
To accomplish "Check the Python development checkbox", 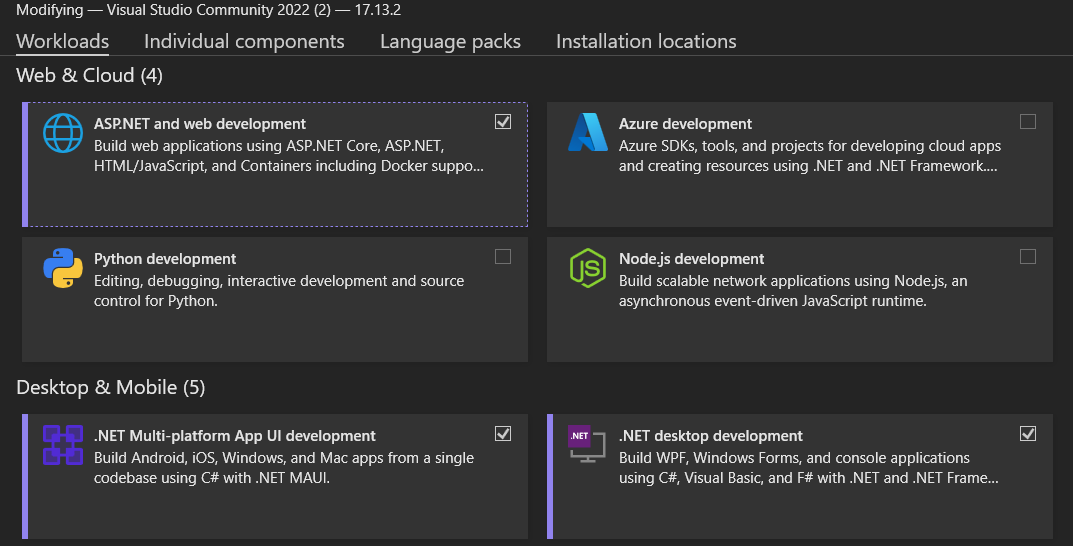I will [503, 257].
